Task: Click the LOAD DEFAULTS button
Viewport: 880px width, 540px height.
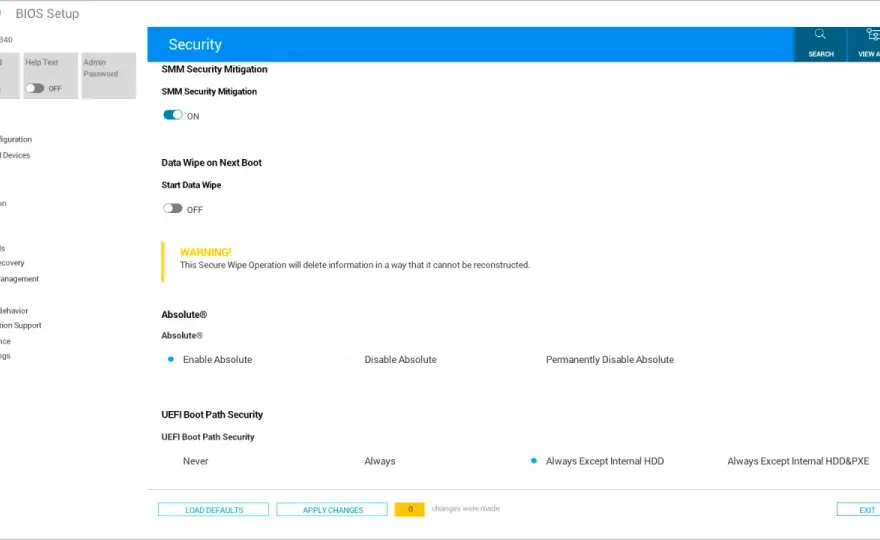Action: point(213,510)
